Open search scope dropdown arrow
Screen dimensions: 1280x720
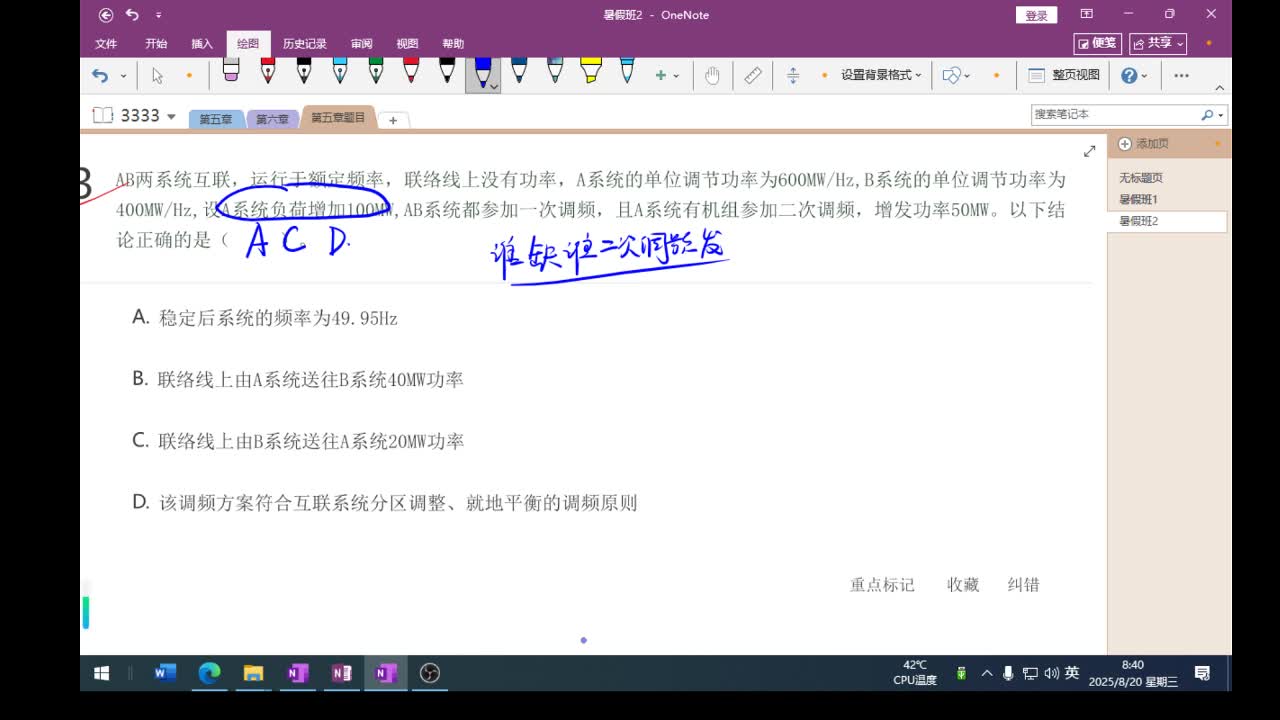(x=1221, y=115)
